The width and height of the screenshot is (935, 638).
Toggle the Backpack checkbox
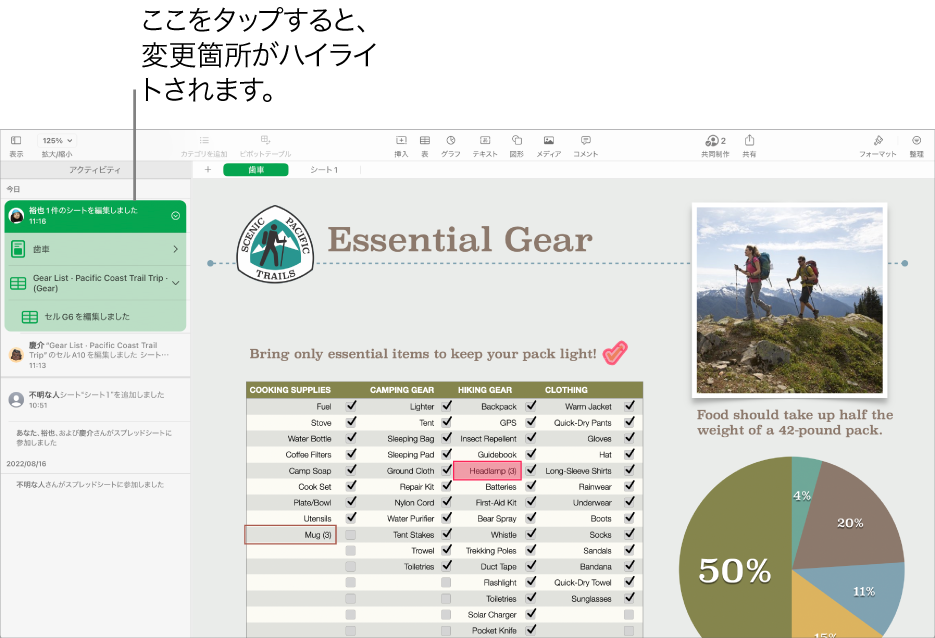pyautogui.click(x=531, y=405)
